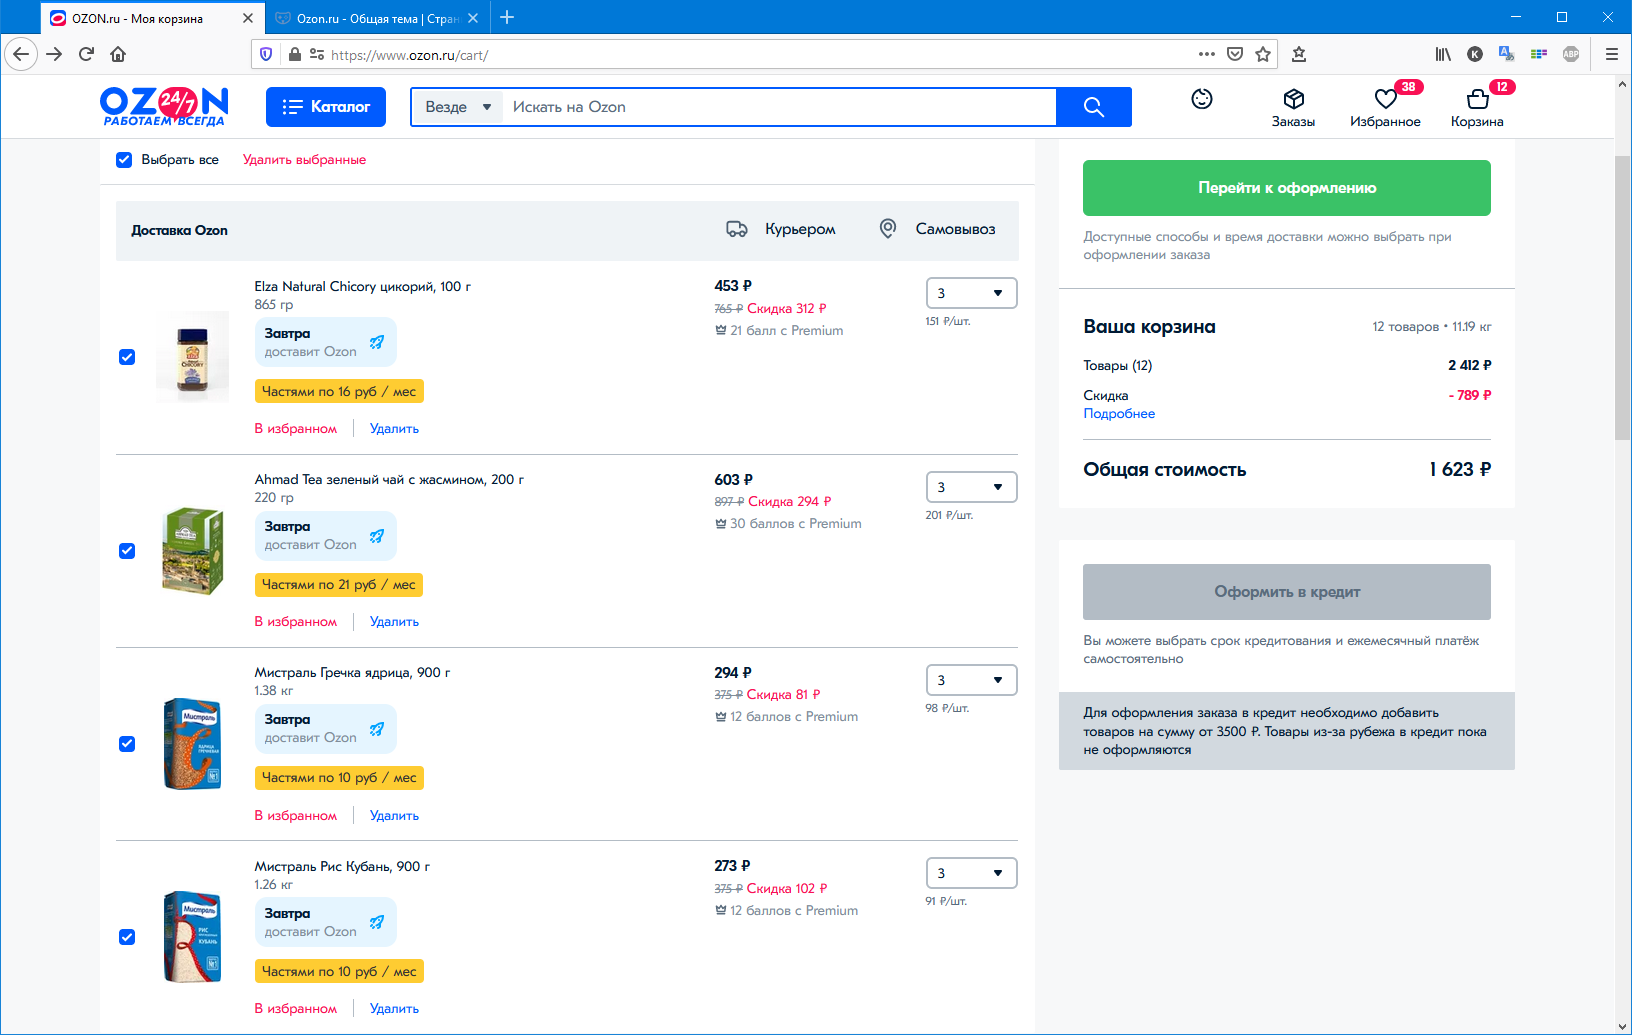Screen dimensions: 1632x1035
Task: Open the Корзина cart icon
Action: coord(1477,108)
